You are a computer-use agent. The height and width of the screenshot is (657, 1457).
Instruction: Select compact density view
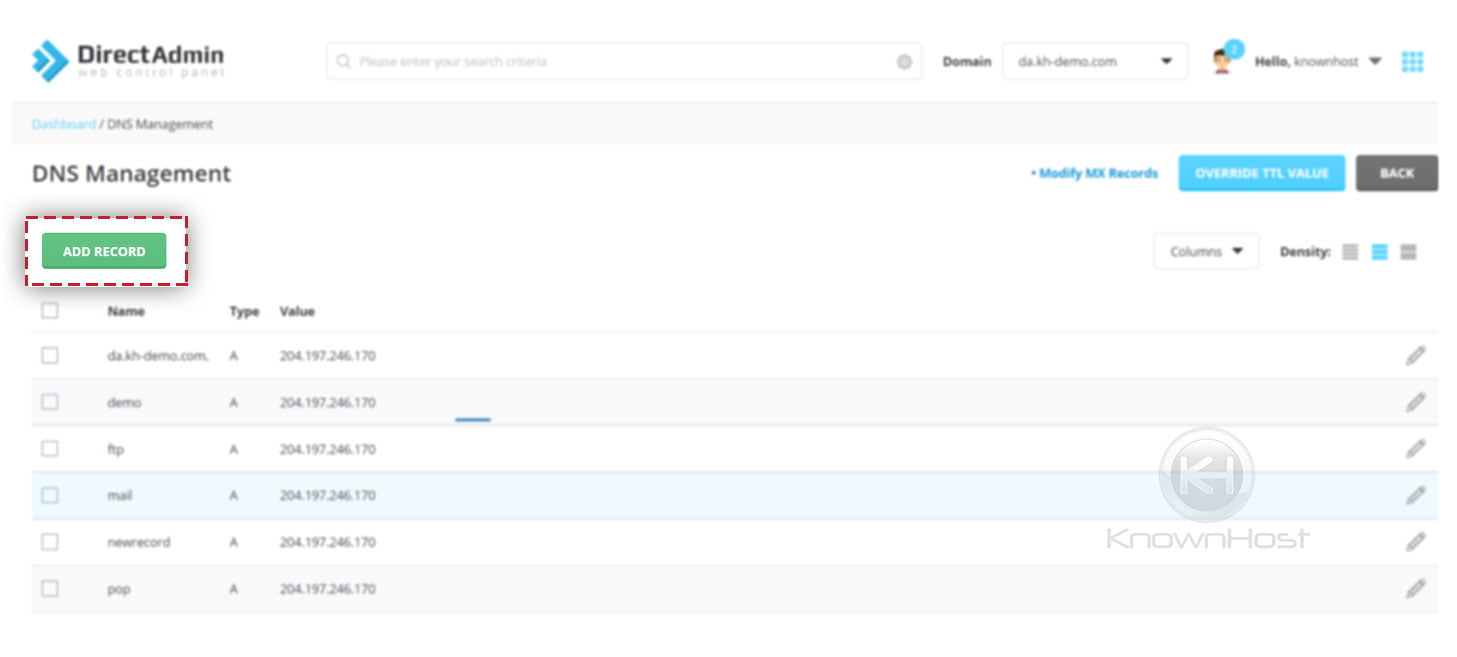point(1350,251)
